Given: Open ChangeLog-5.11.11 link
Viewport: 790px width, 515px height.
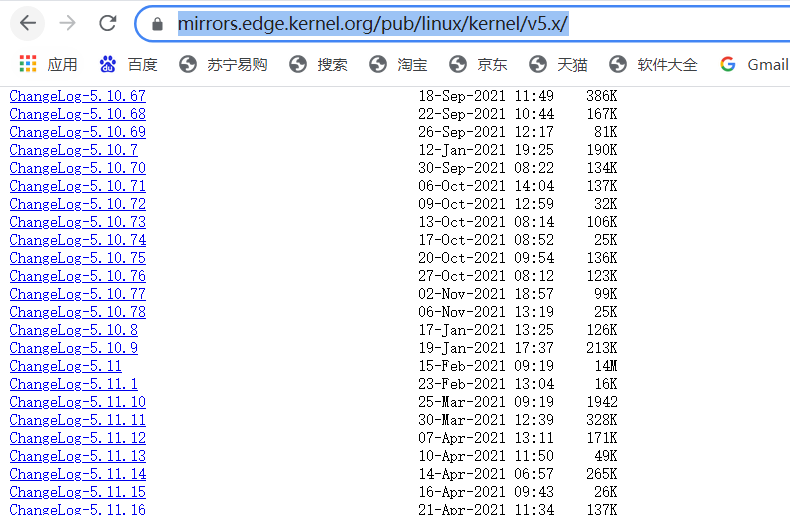Looking at the screenshot, I should [78, 420].
